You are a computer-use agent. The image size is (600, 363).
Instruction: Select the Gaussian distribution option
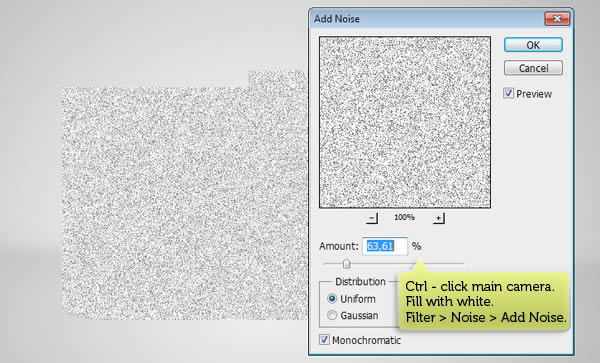pos(332,315)
